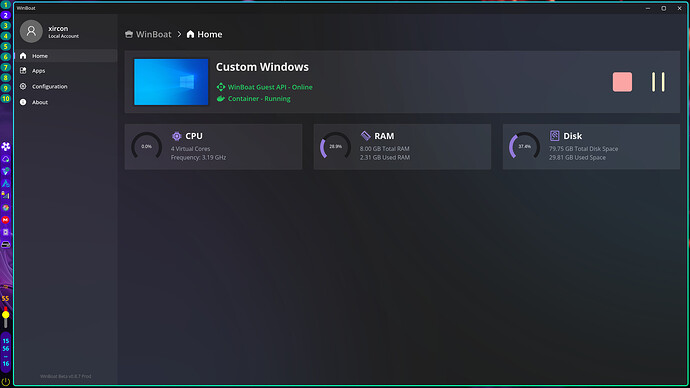The width and height of the screenshot is (690, 388).
Task: Click Home in the breadcrumb
Action: tap(209, 34)
